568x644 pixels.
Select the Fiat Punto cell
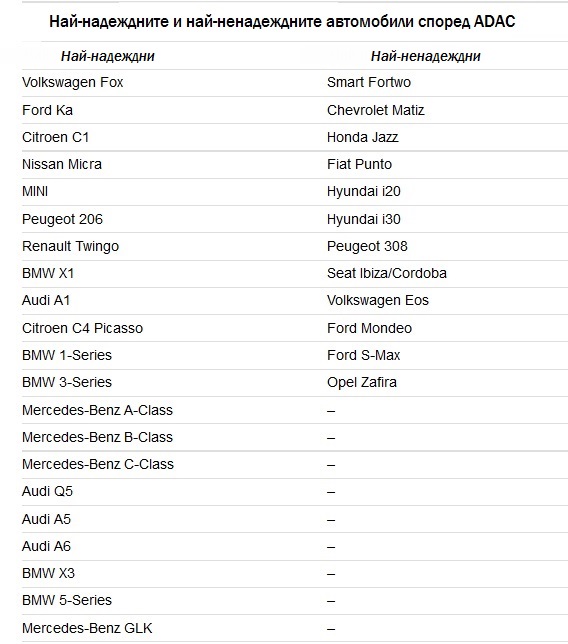pyautogui.click(x=359, y=164)
